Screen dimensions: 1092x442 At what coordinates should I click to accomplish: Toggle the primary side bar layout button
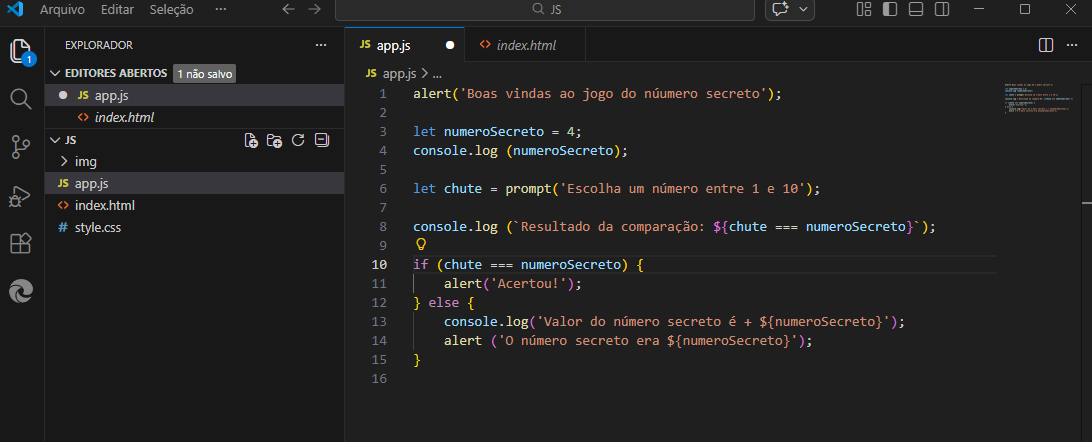[x=890, y=9]
